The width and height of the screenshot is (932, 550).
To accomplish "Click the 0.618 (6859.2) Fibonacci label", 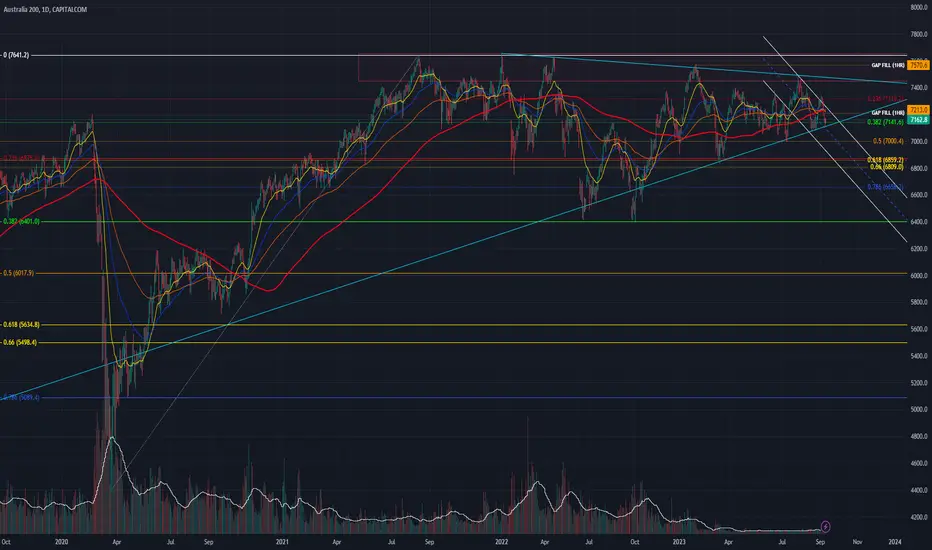I will 885,160.
